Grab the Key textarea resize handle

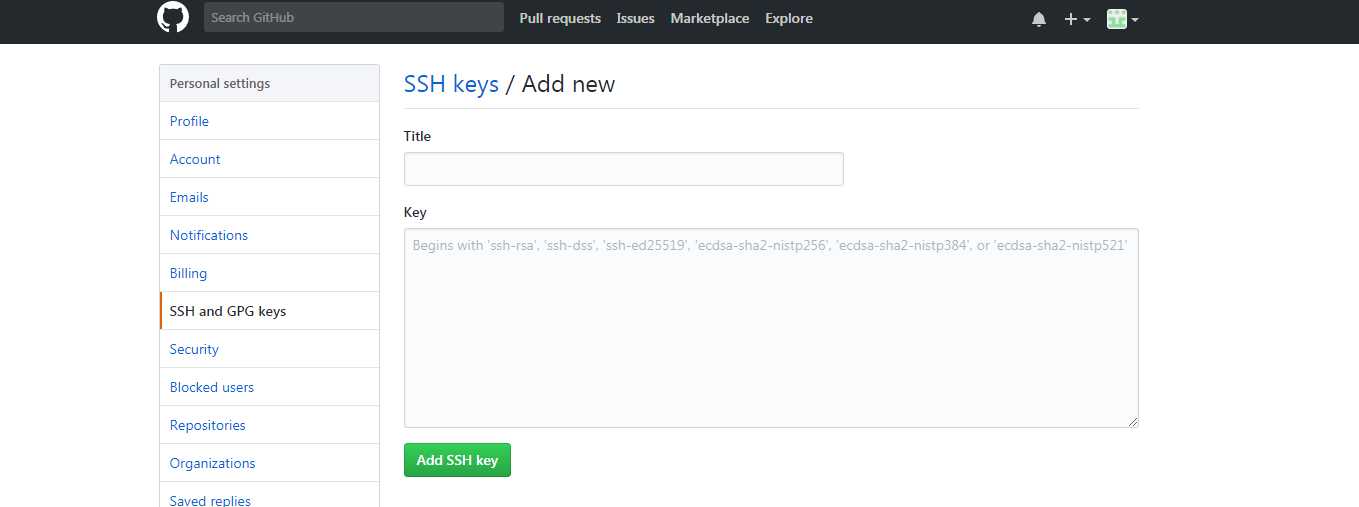click(x=1132, y=421)
